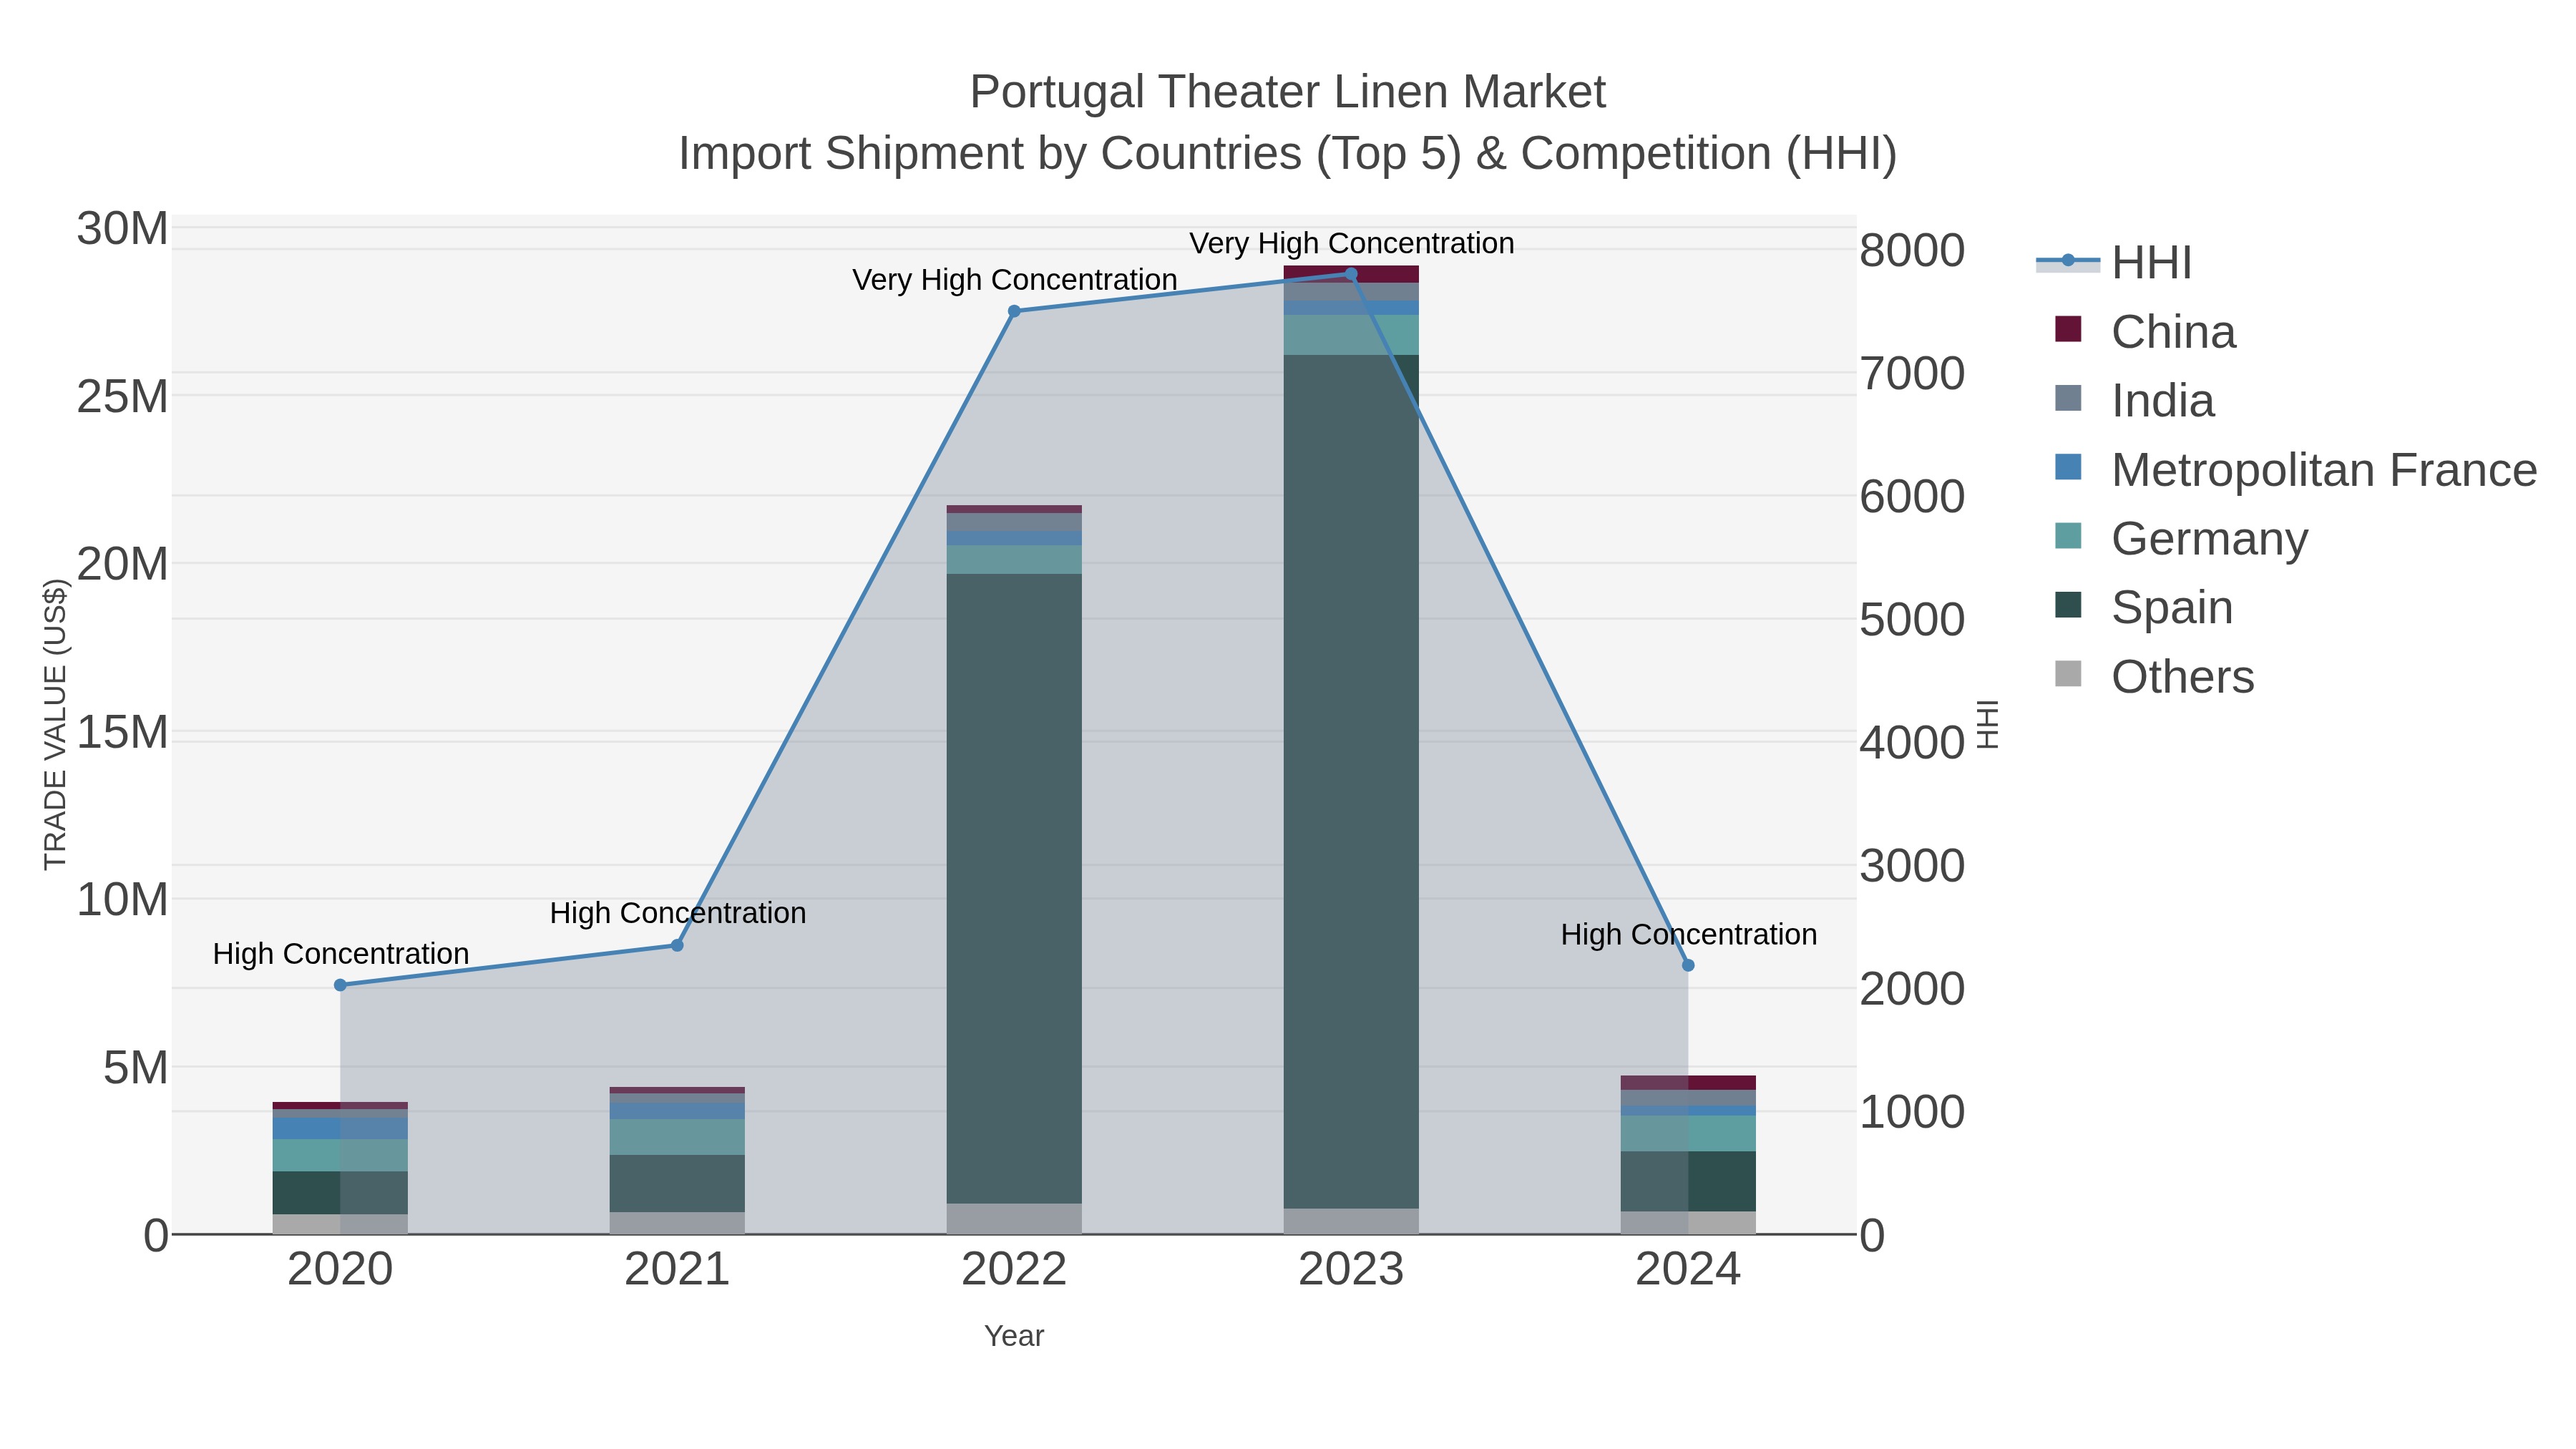Image resolution: width=2576 pixels, height=1449 pixels.
Task: Click the 30M trade value axis label
Action: coord(122,229)
